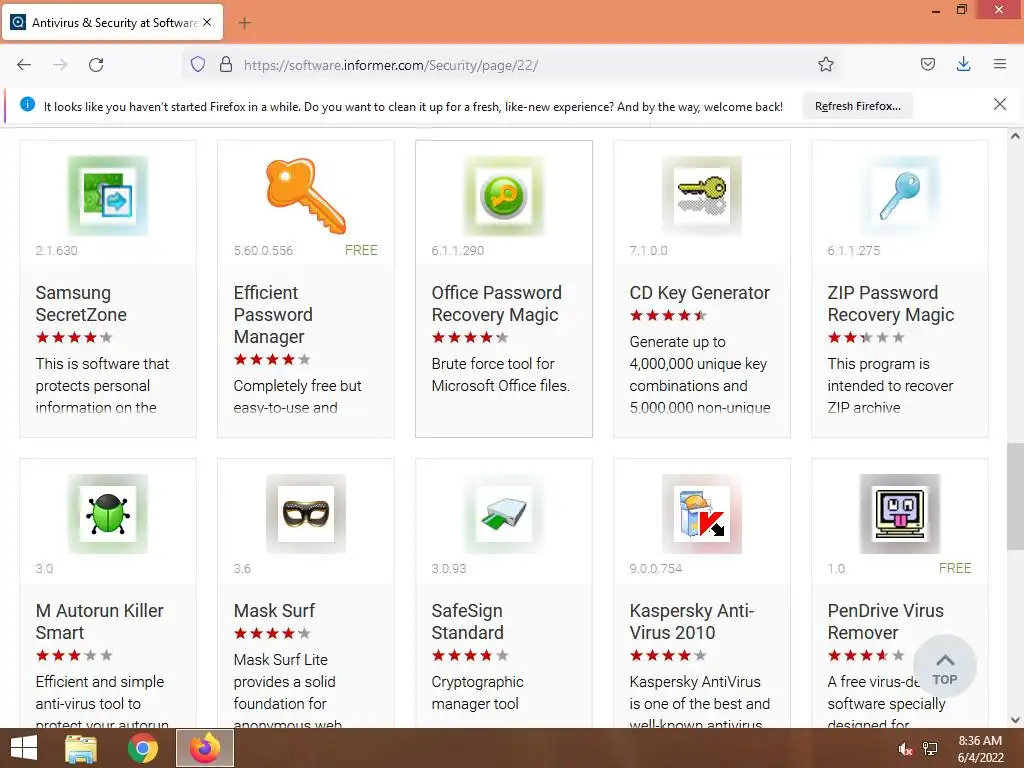Click the star rating of CD Key Generator
1024x768 pixels.
(x=668, y=315)
